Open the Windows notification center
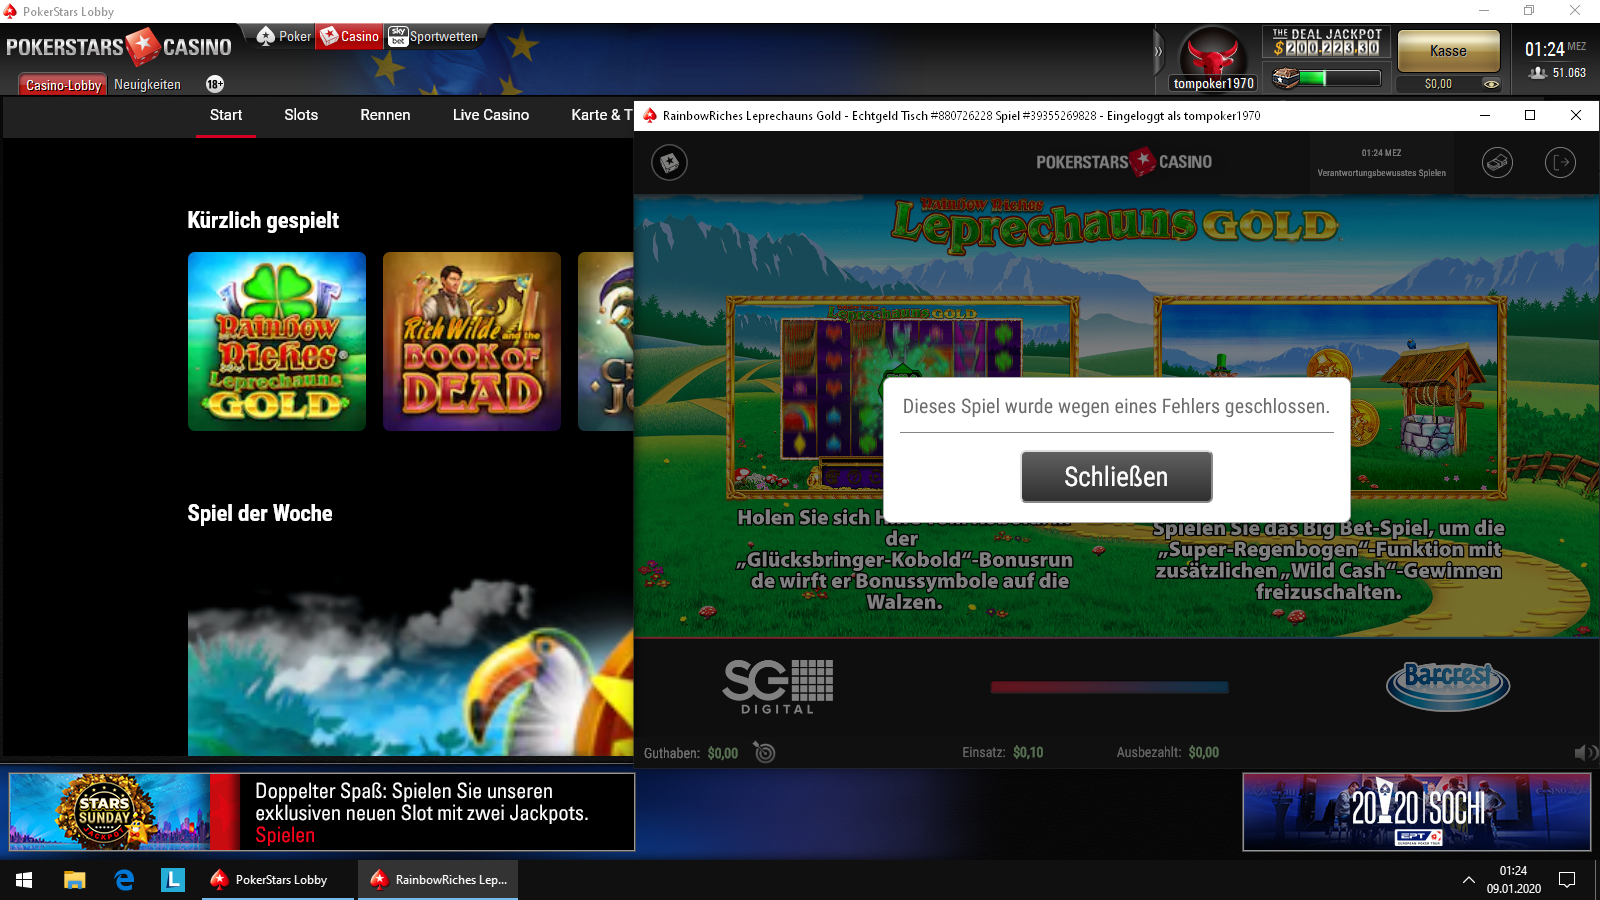The height and width of the screenshot is (900, 1600). point(1567,880)
